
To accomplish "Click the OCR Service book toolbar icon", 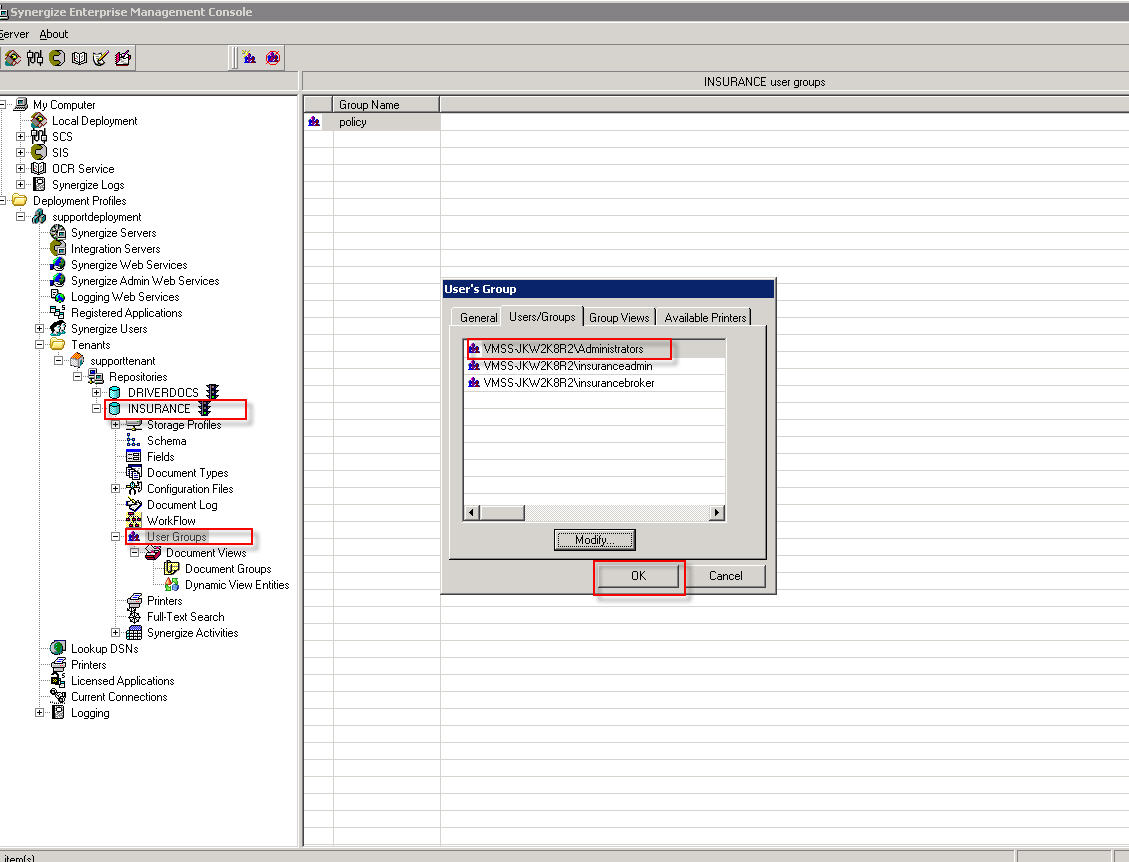I will click(79, 58).
